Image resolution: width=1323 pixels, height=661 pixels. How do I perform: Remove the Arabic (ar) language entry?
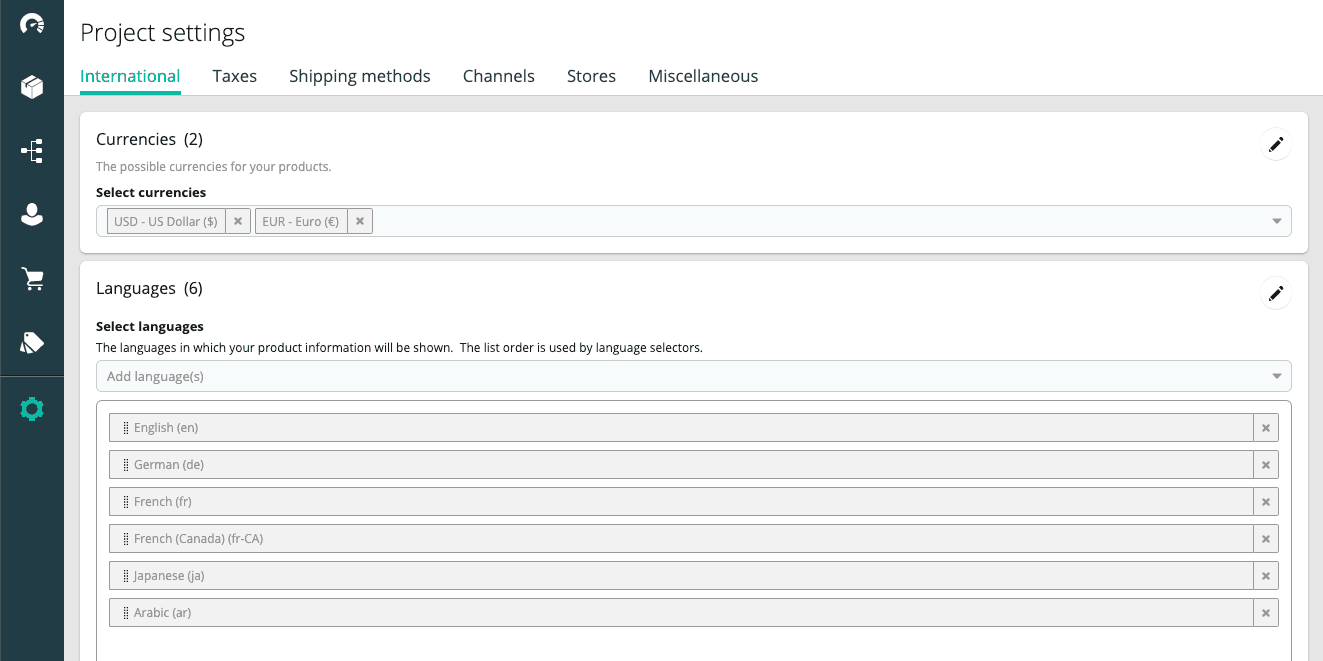(x=1265, y=612)
